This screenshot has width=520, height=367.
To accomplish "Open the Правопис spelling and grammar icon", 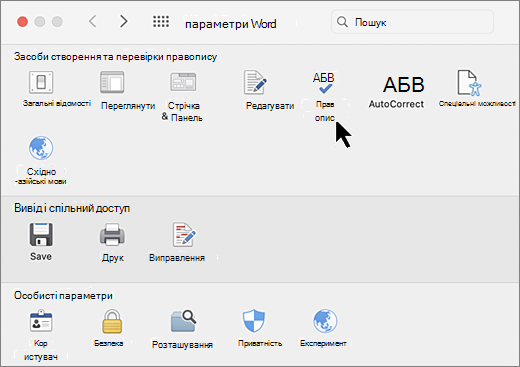I will [x=324, y=83].
